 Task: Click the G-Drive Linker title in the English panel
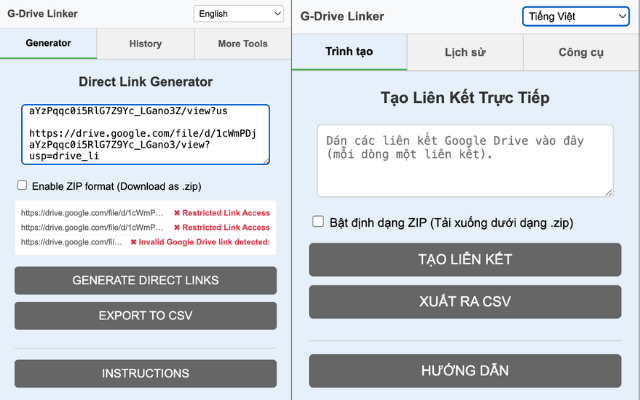42,14
